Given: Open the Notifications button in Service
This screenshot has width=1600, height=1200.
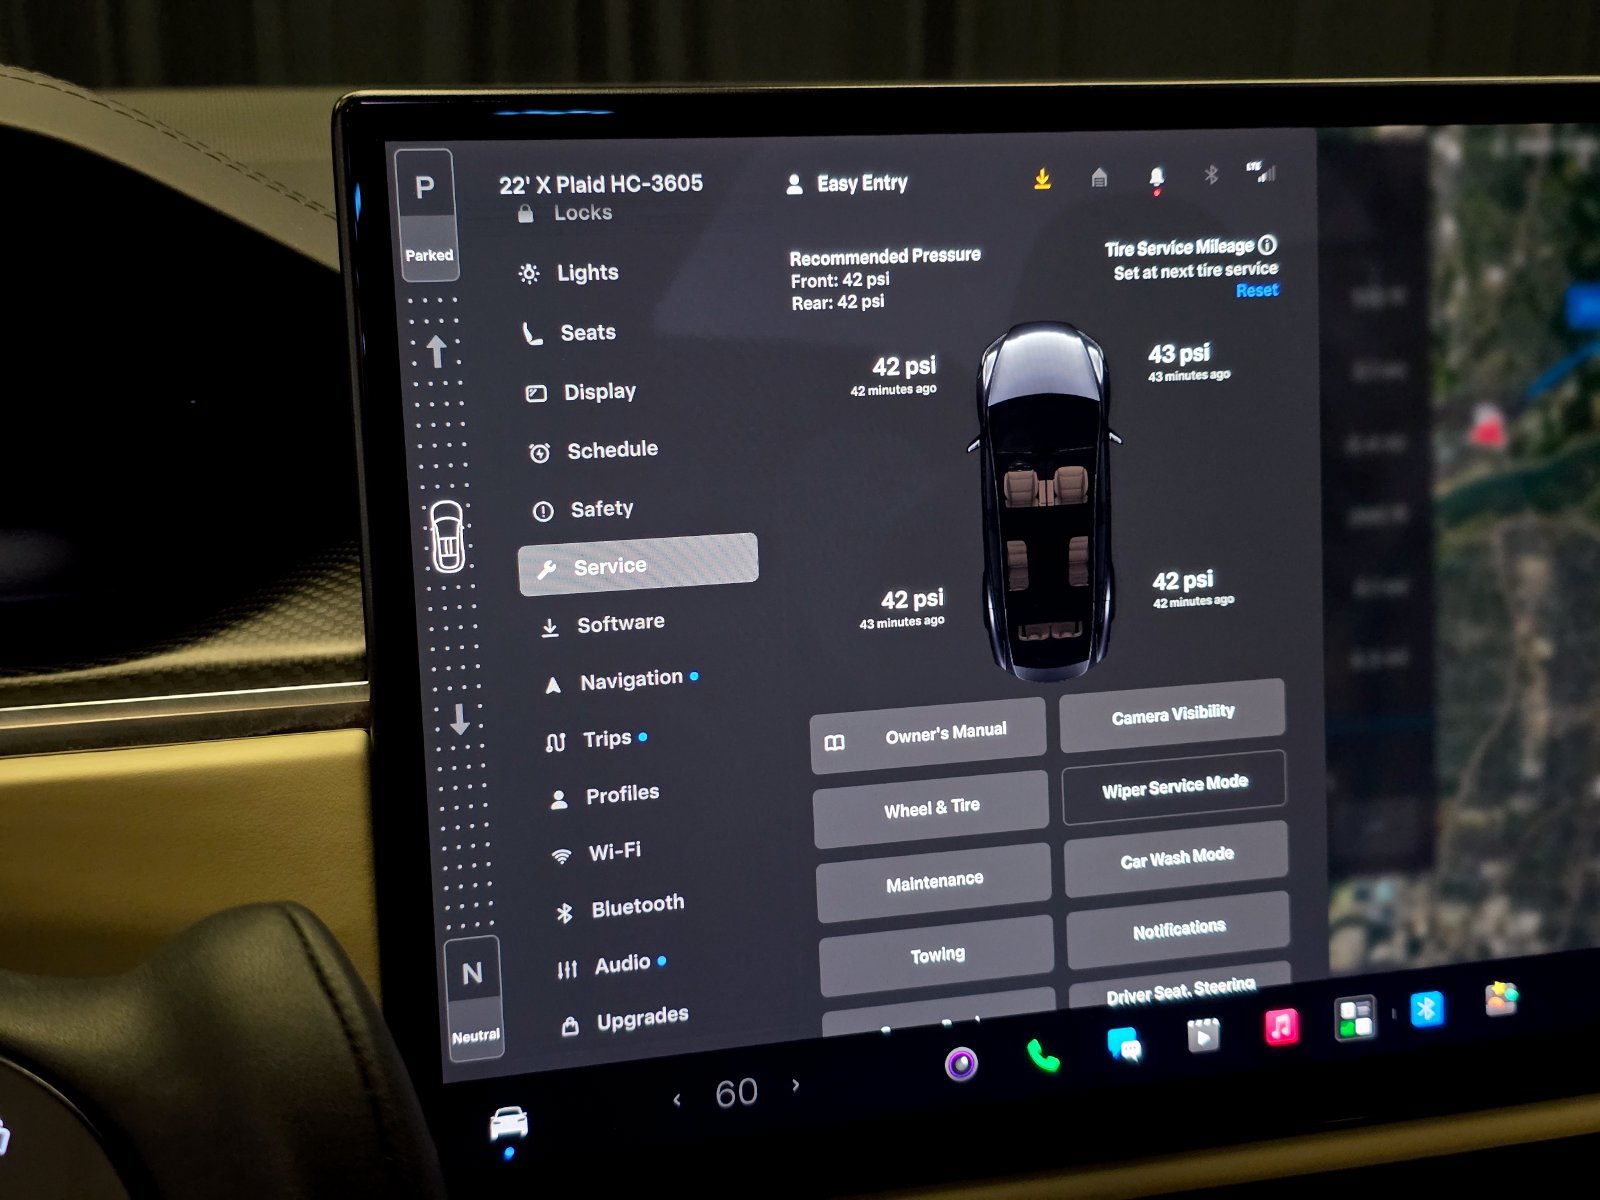Looking at the screenshot, I should [x=1178, y=930].
